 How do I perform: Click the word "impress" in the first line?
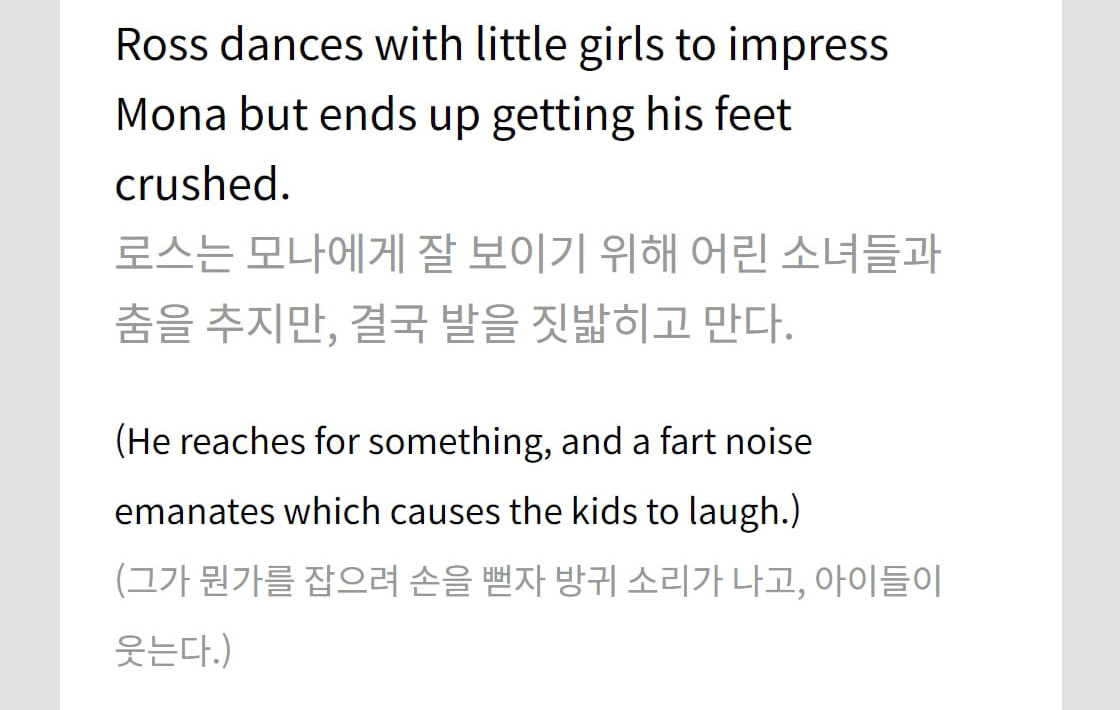point(808,47)
